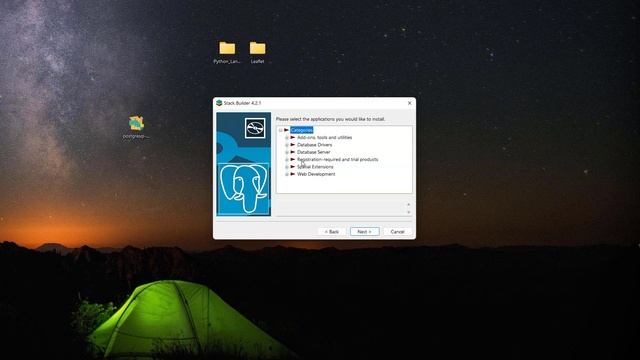
Task: Click the arrow icon beside Registration-required and trial products
Action: pyautogui.click(x=293, y=160)
